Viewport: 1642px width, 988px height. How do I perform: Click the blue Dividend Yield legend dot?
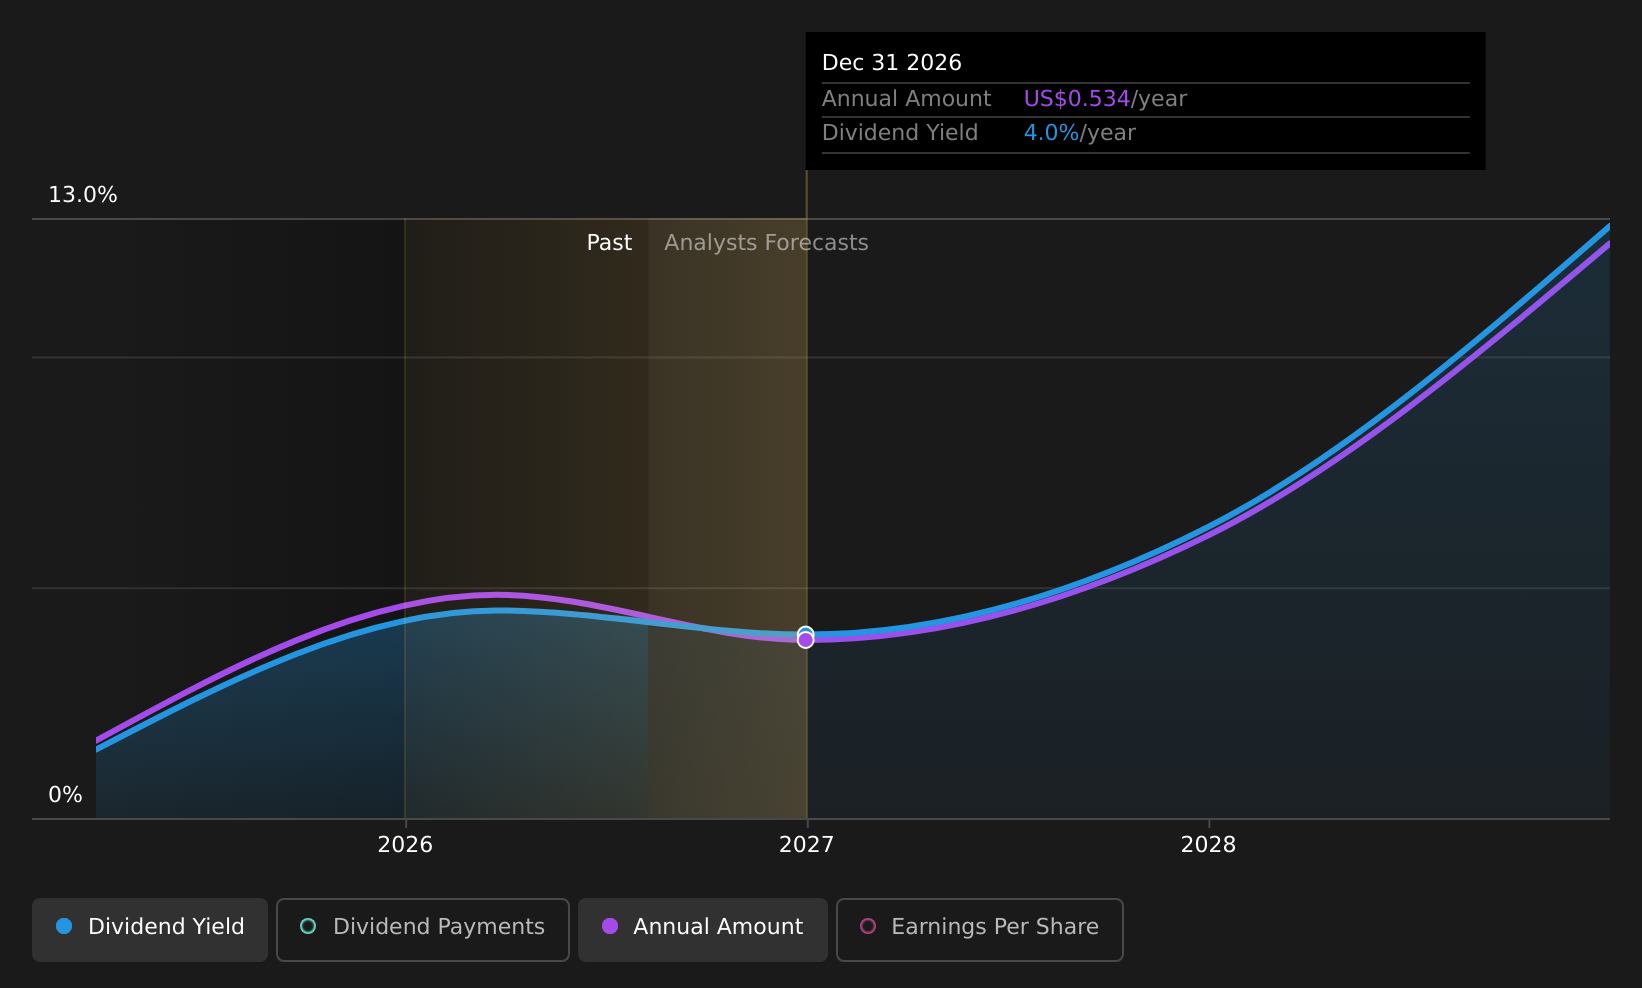(x=64, y=926)
